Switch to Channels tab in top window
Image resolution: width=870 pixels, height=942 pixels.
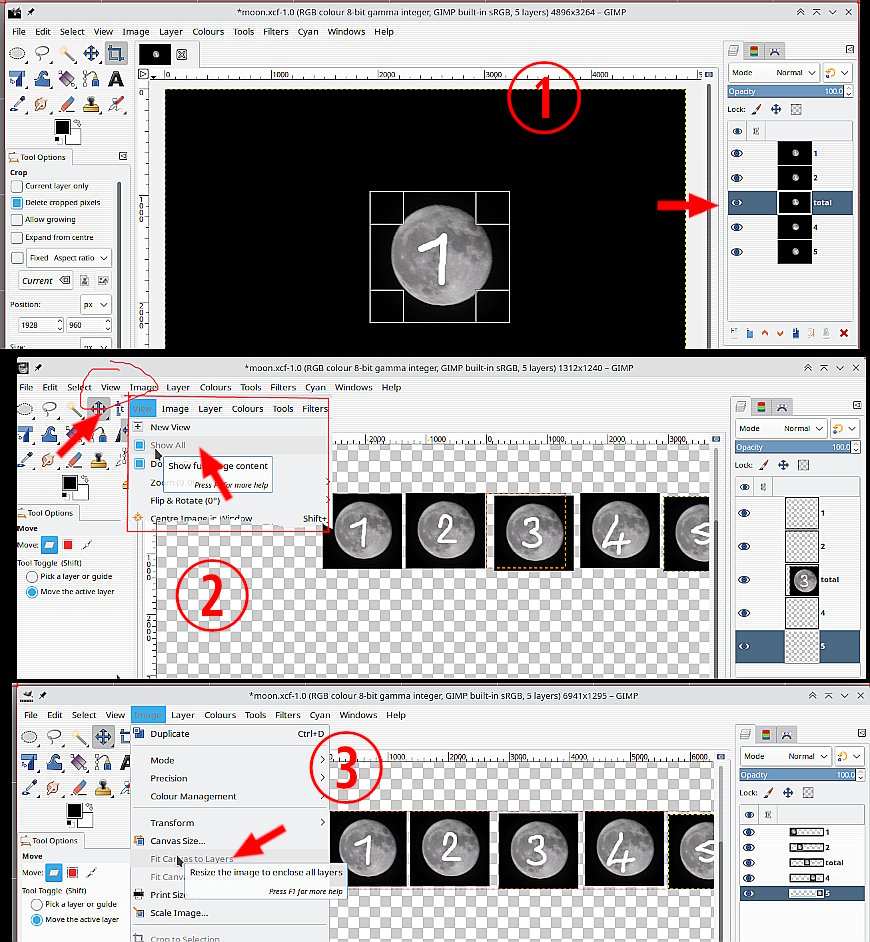(753, 51)
